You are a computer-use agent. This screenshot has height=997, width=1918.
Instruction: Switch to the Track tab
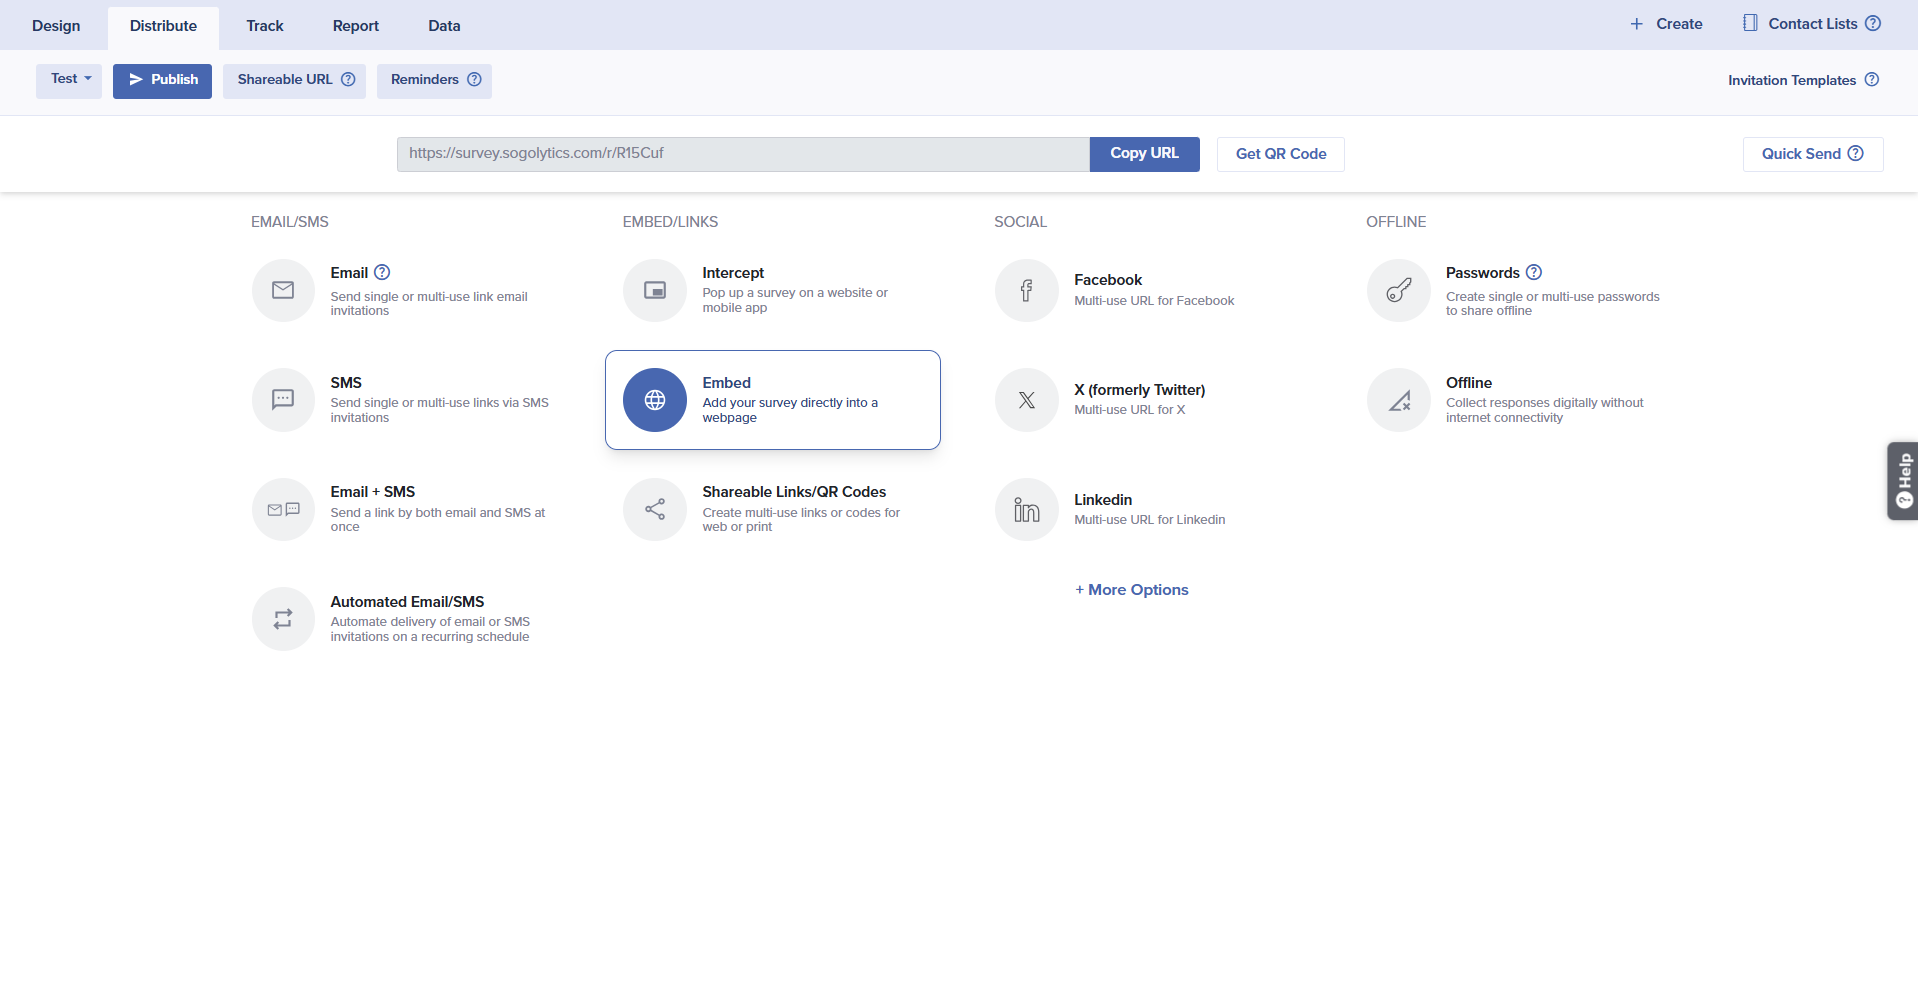265,26
